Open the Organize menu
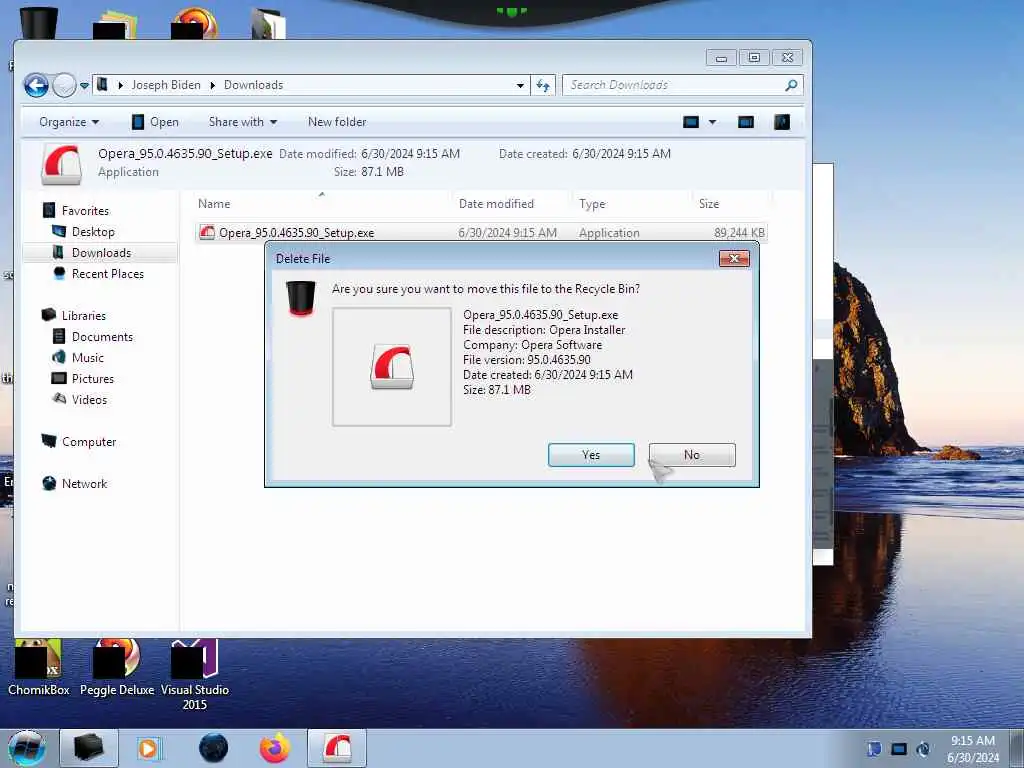Screen dimensions: 1024x768 (69, 122)
